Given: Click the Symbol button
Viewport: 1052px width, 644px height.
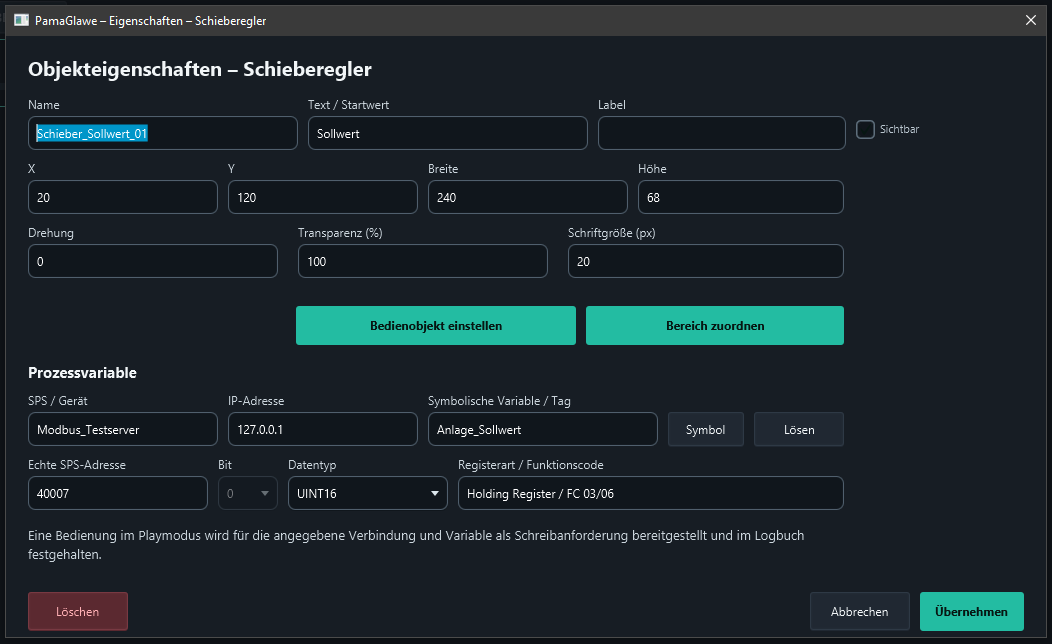Looking at the screenshot, I should coord(705,429).
